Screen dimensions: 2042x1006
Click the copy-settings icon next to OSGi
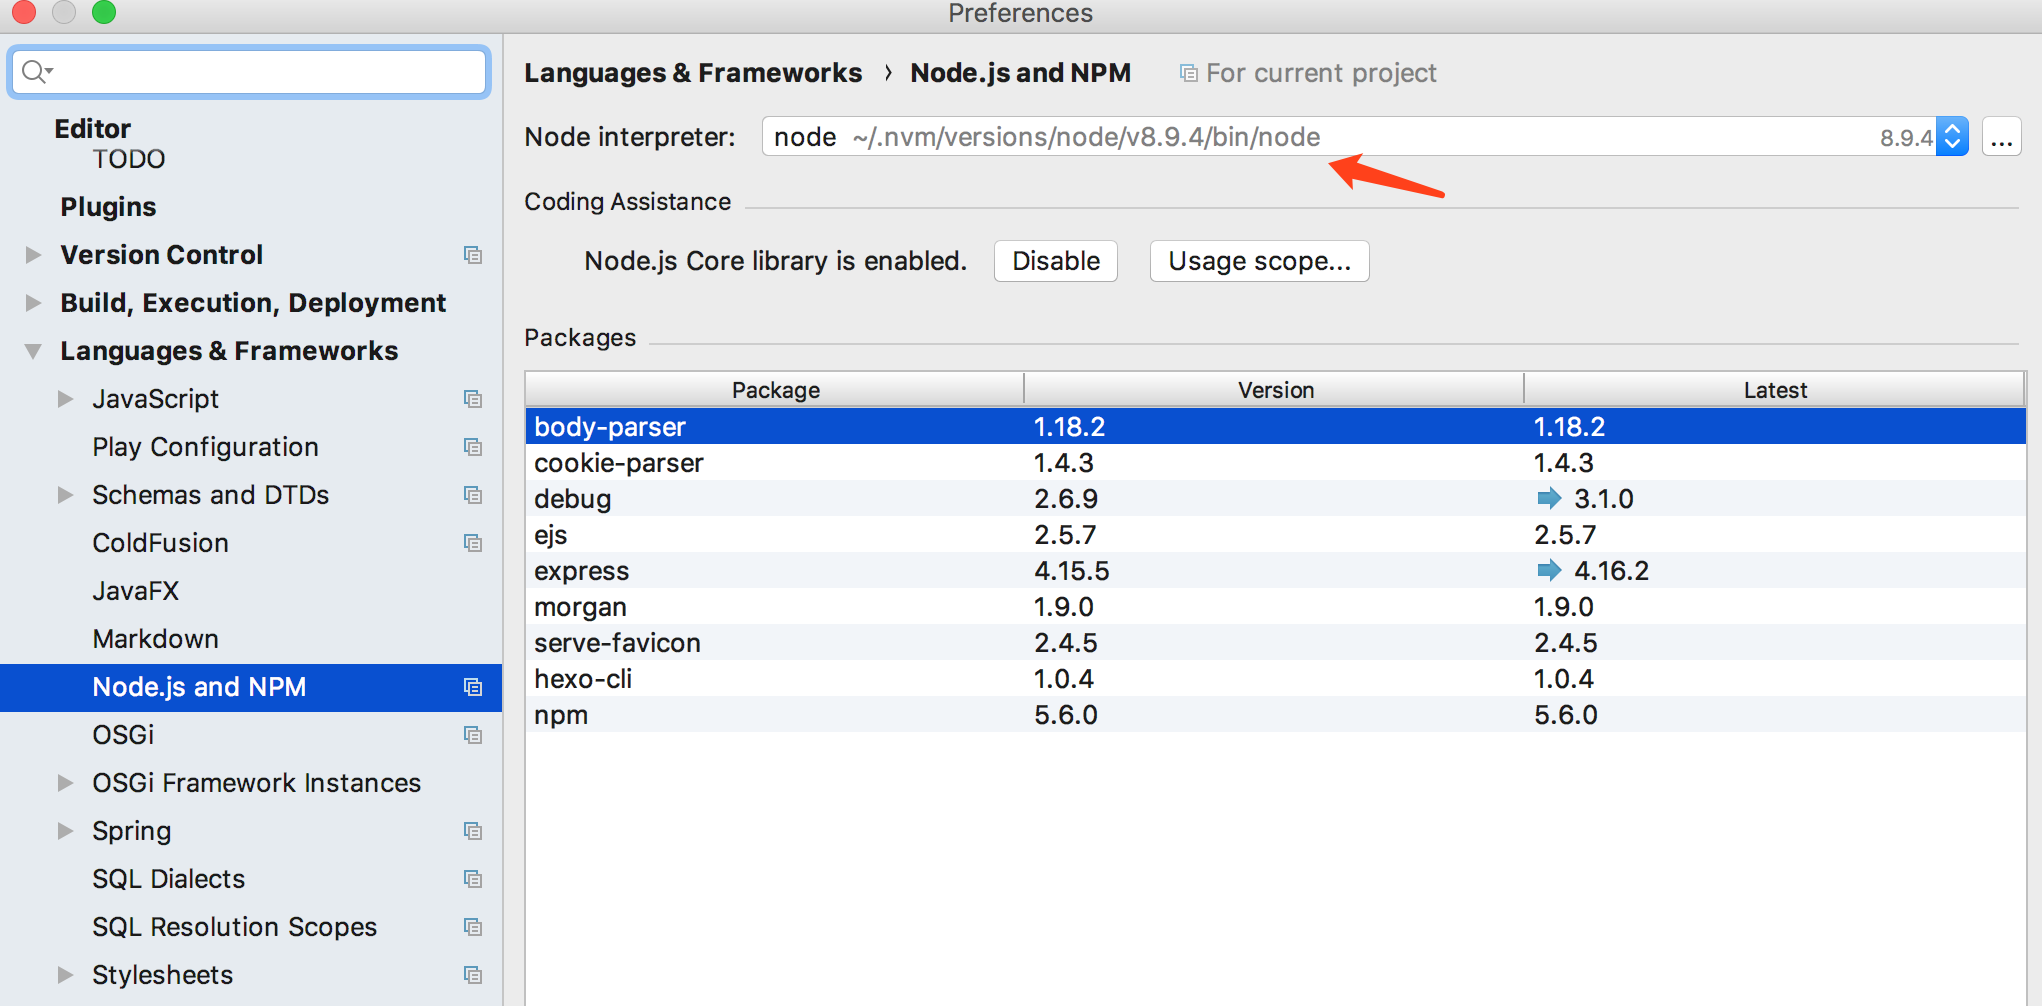point(472,735)
